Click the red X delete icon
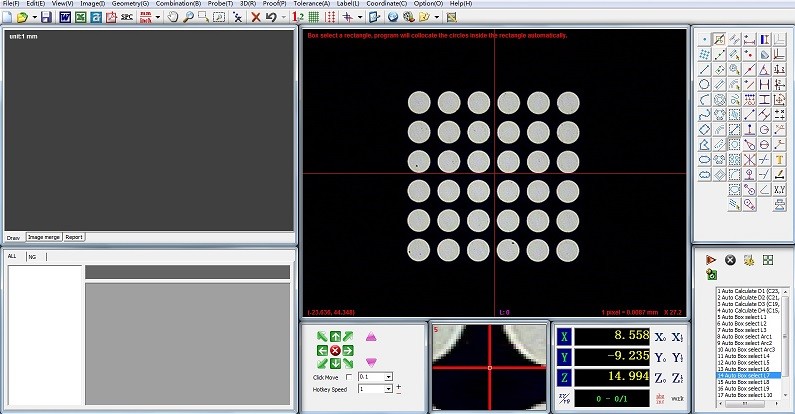The width and height of the screenshot is (795, 414). pos(256,17)
